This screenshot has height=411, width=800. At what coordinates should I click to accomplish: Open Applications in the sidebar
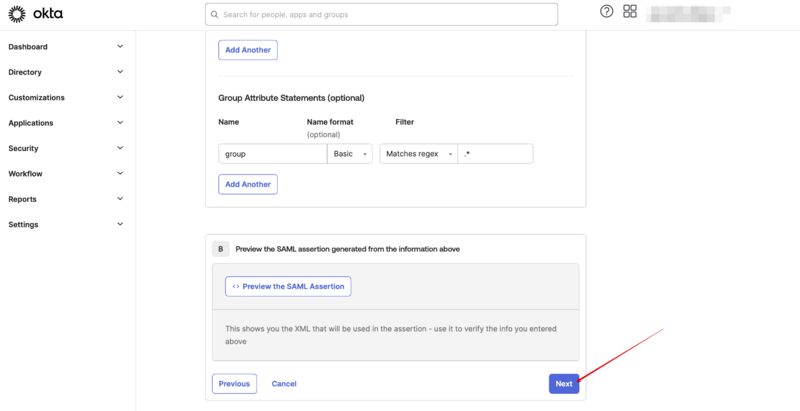coord(31,123)
